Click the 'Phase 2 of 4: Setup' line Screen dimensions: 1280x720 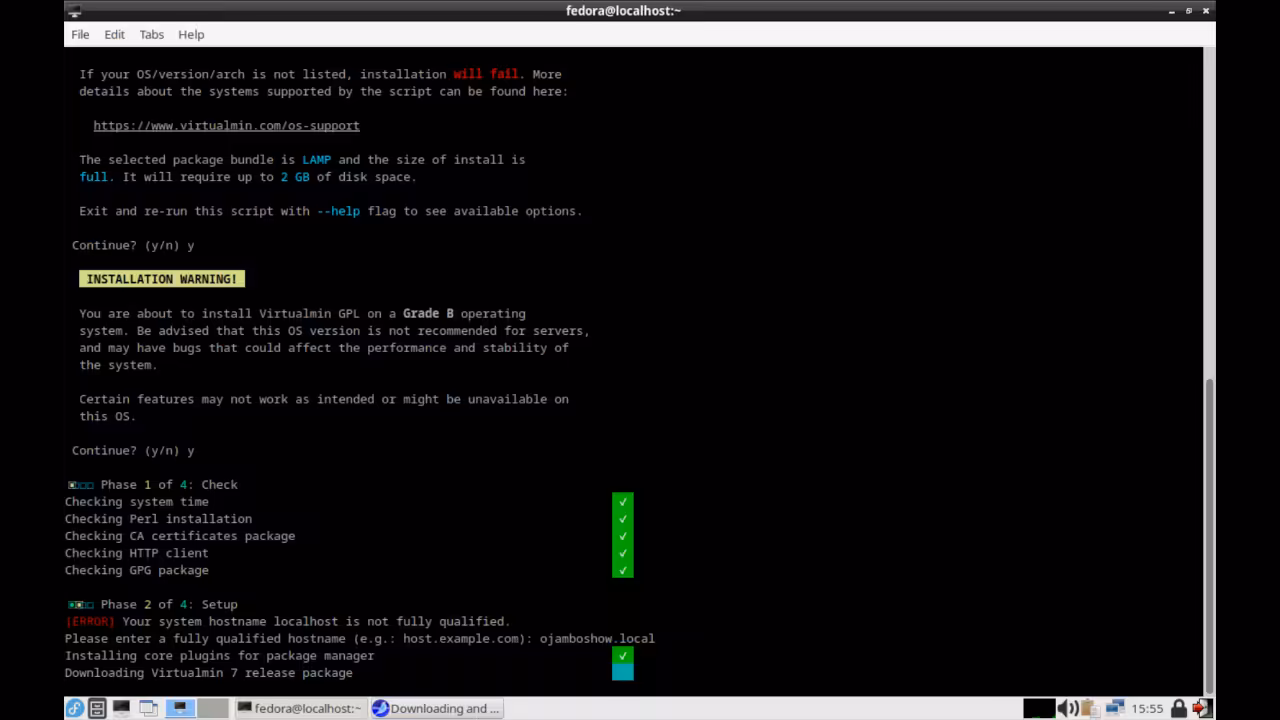[153, 604]
